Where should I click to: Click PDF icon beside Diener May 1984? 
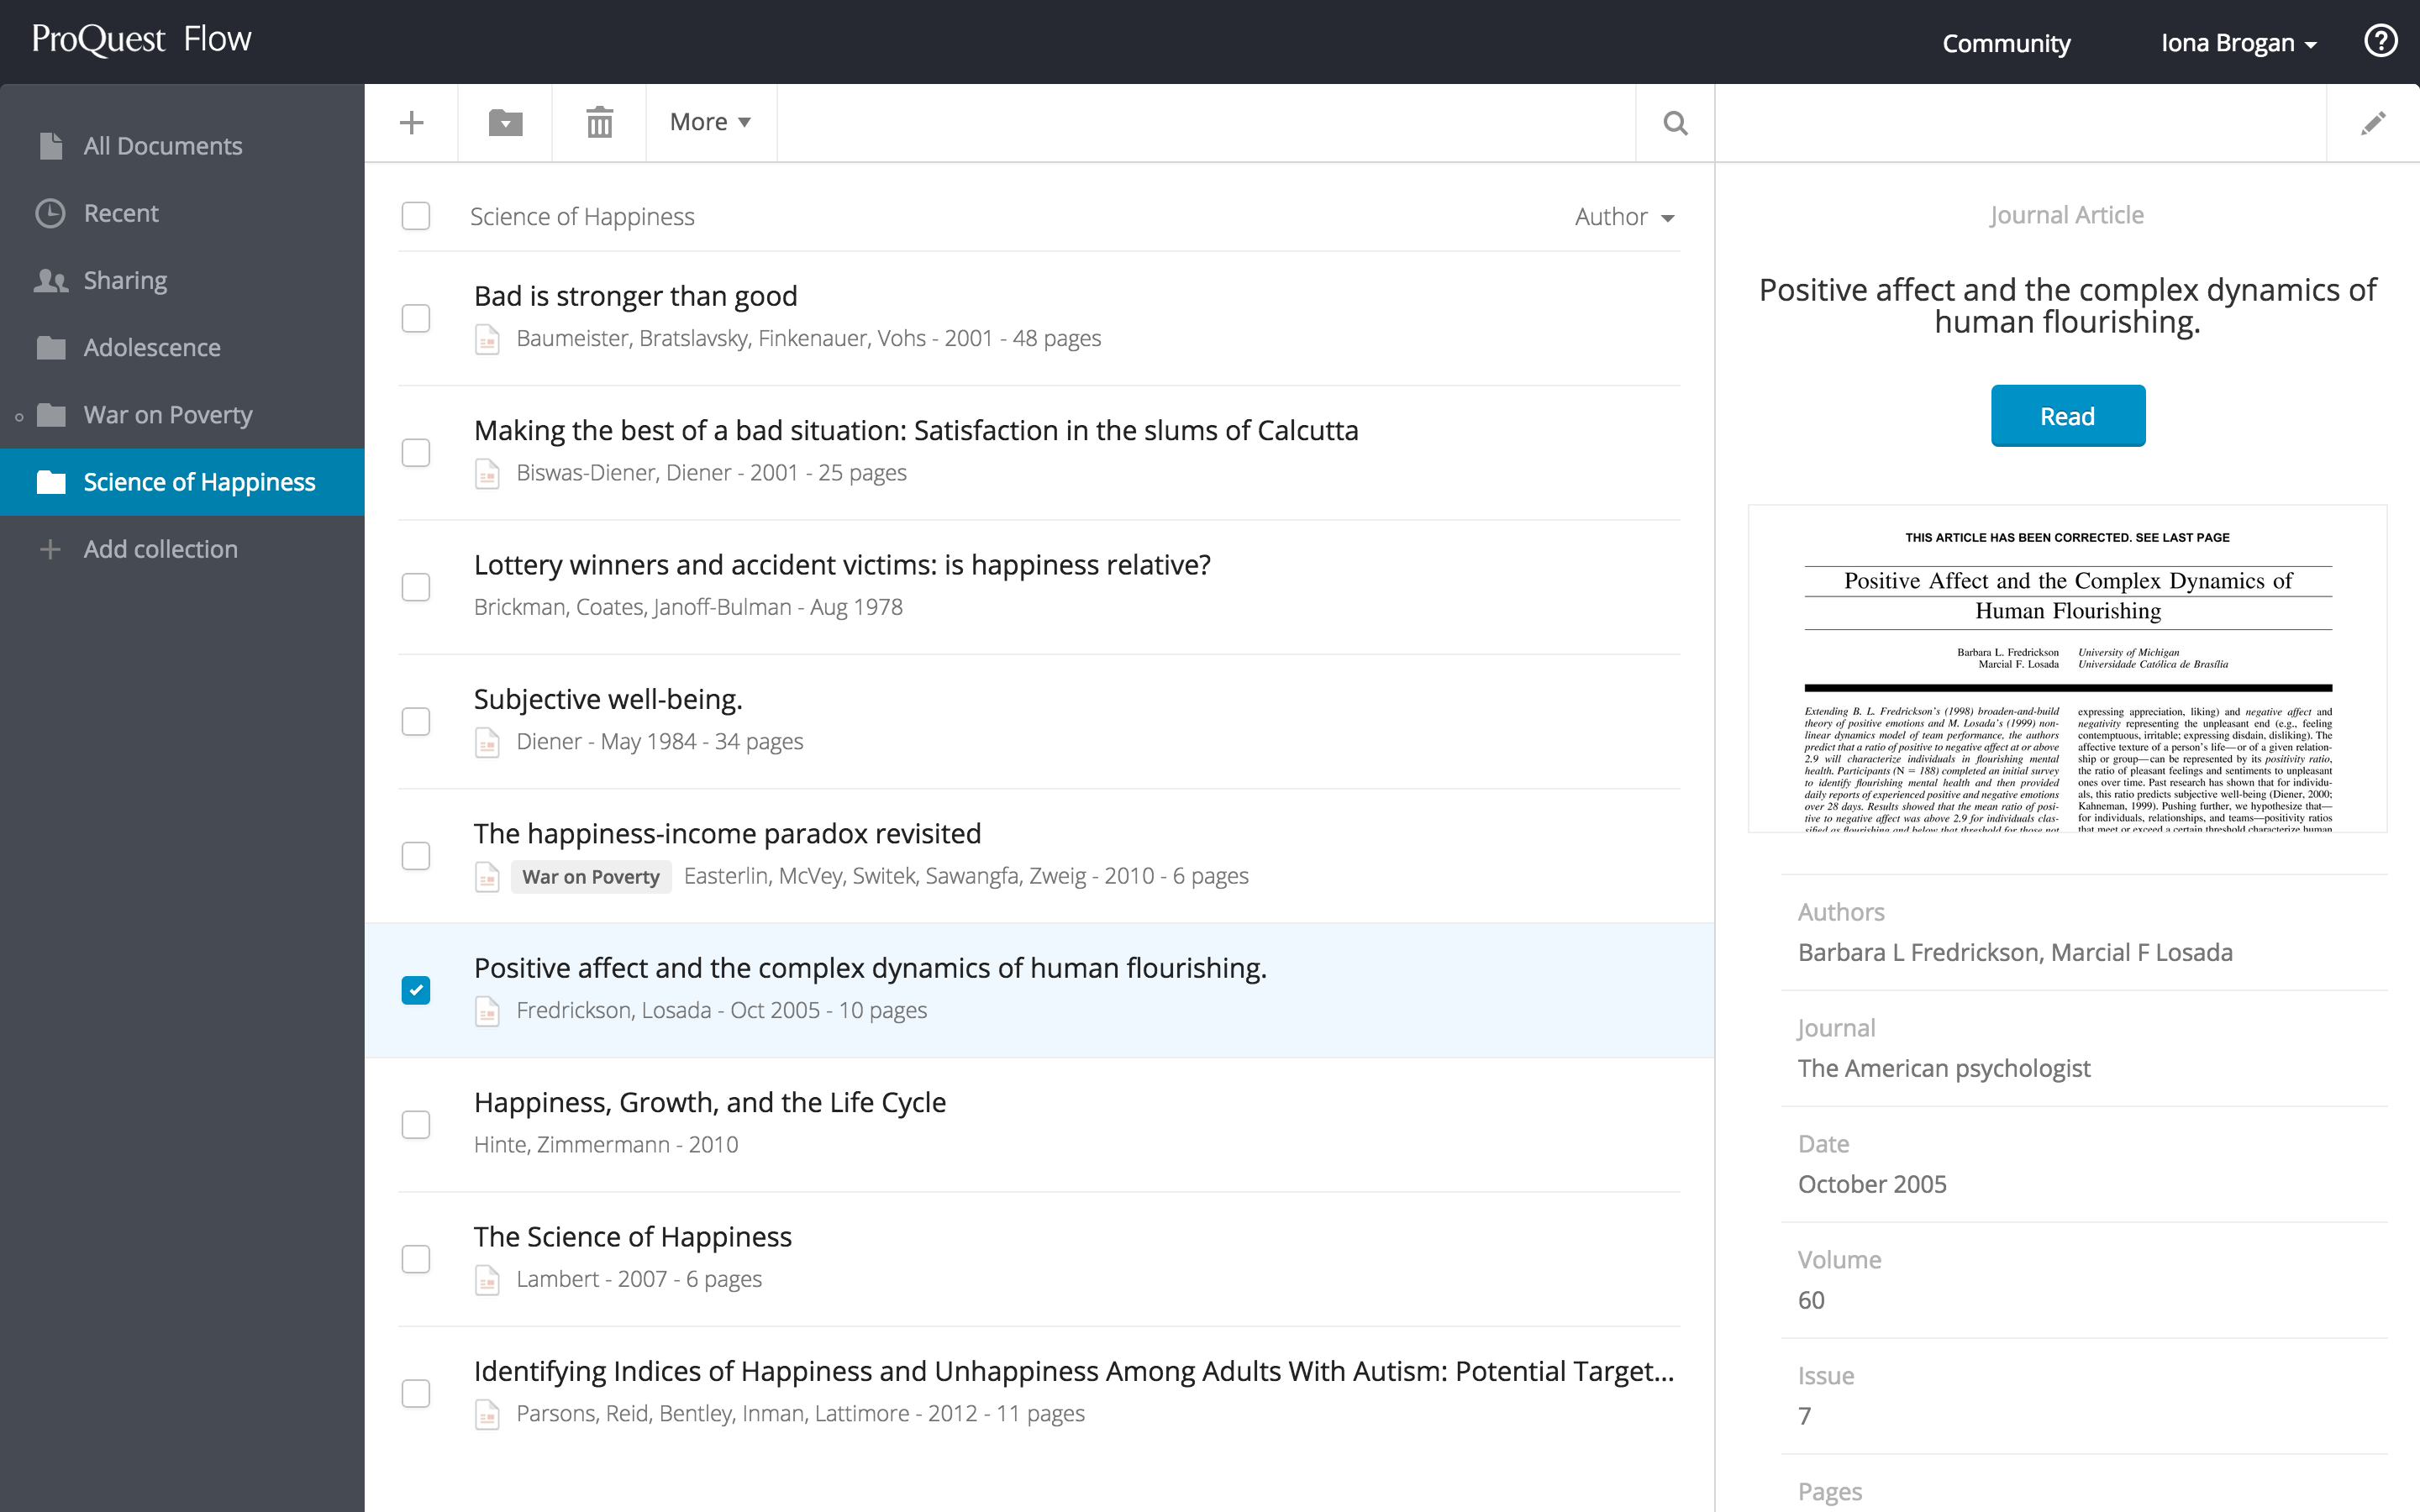click(x=487, y=742)
